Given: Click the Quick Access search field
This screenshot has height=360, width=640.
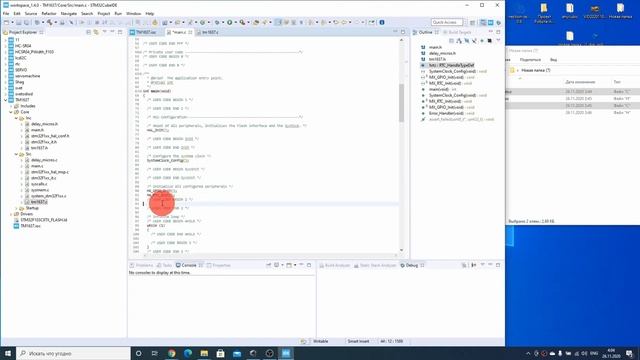Looking at the screenshot, I should coord(447,22).
